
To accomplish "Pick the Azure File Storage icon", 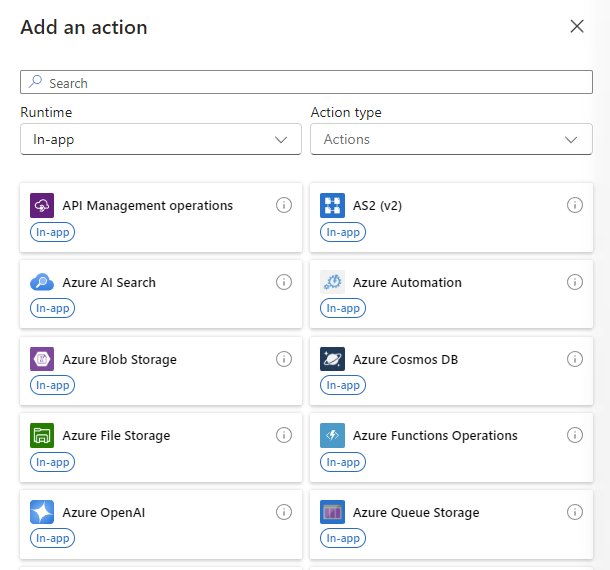I will pyautogui.click(x=42, y=436).
